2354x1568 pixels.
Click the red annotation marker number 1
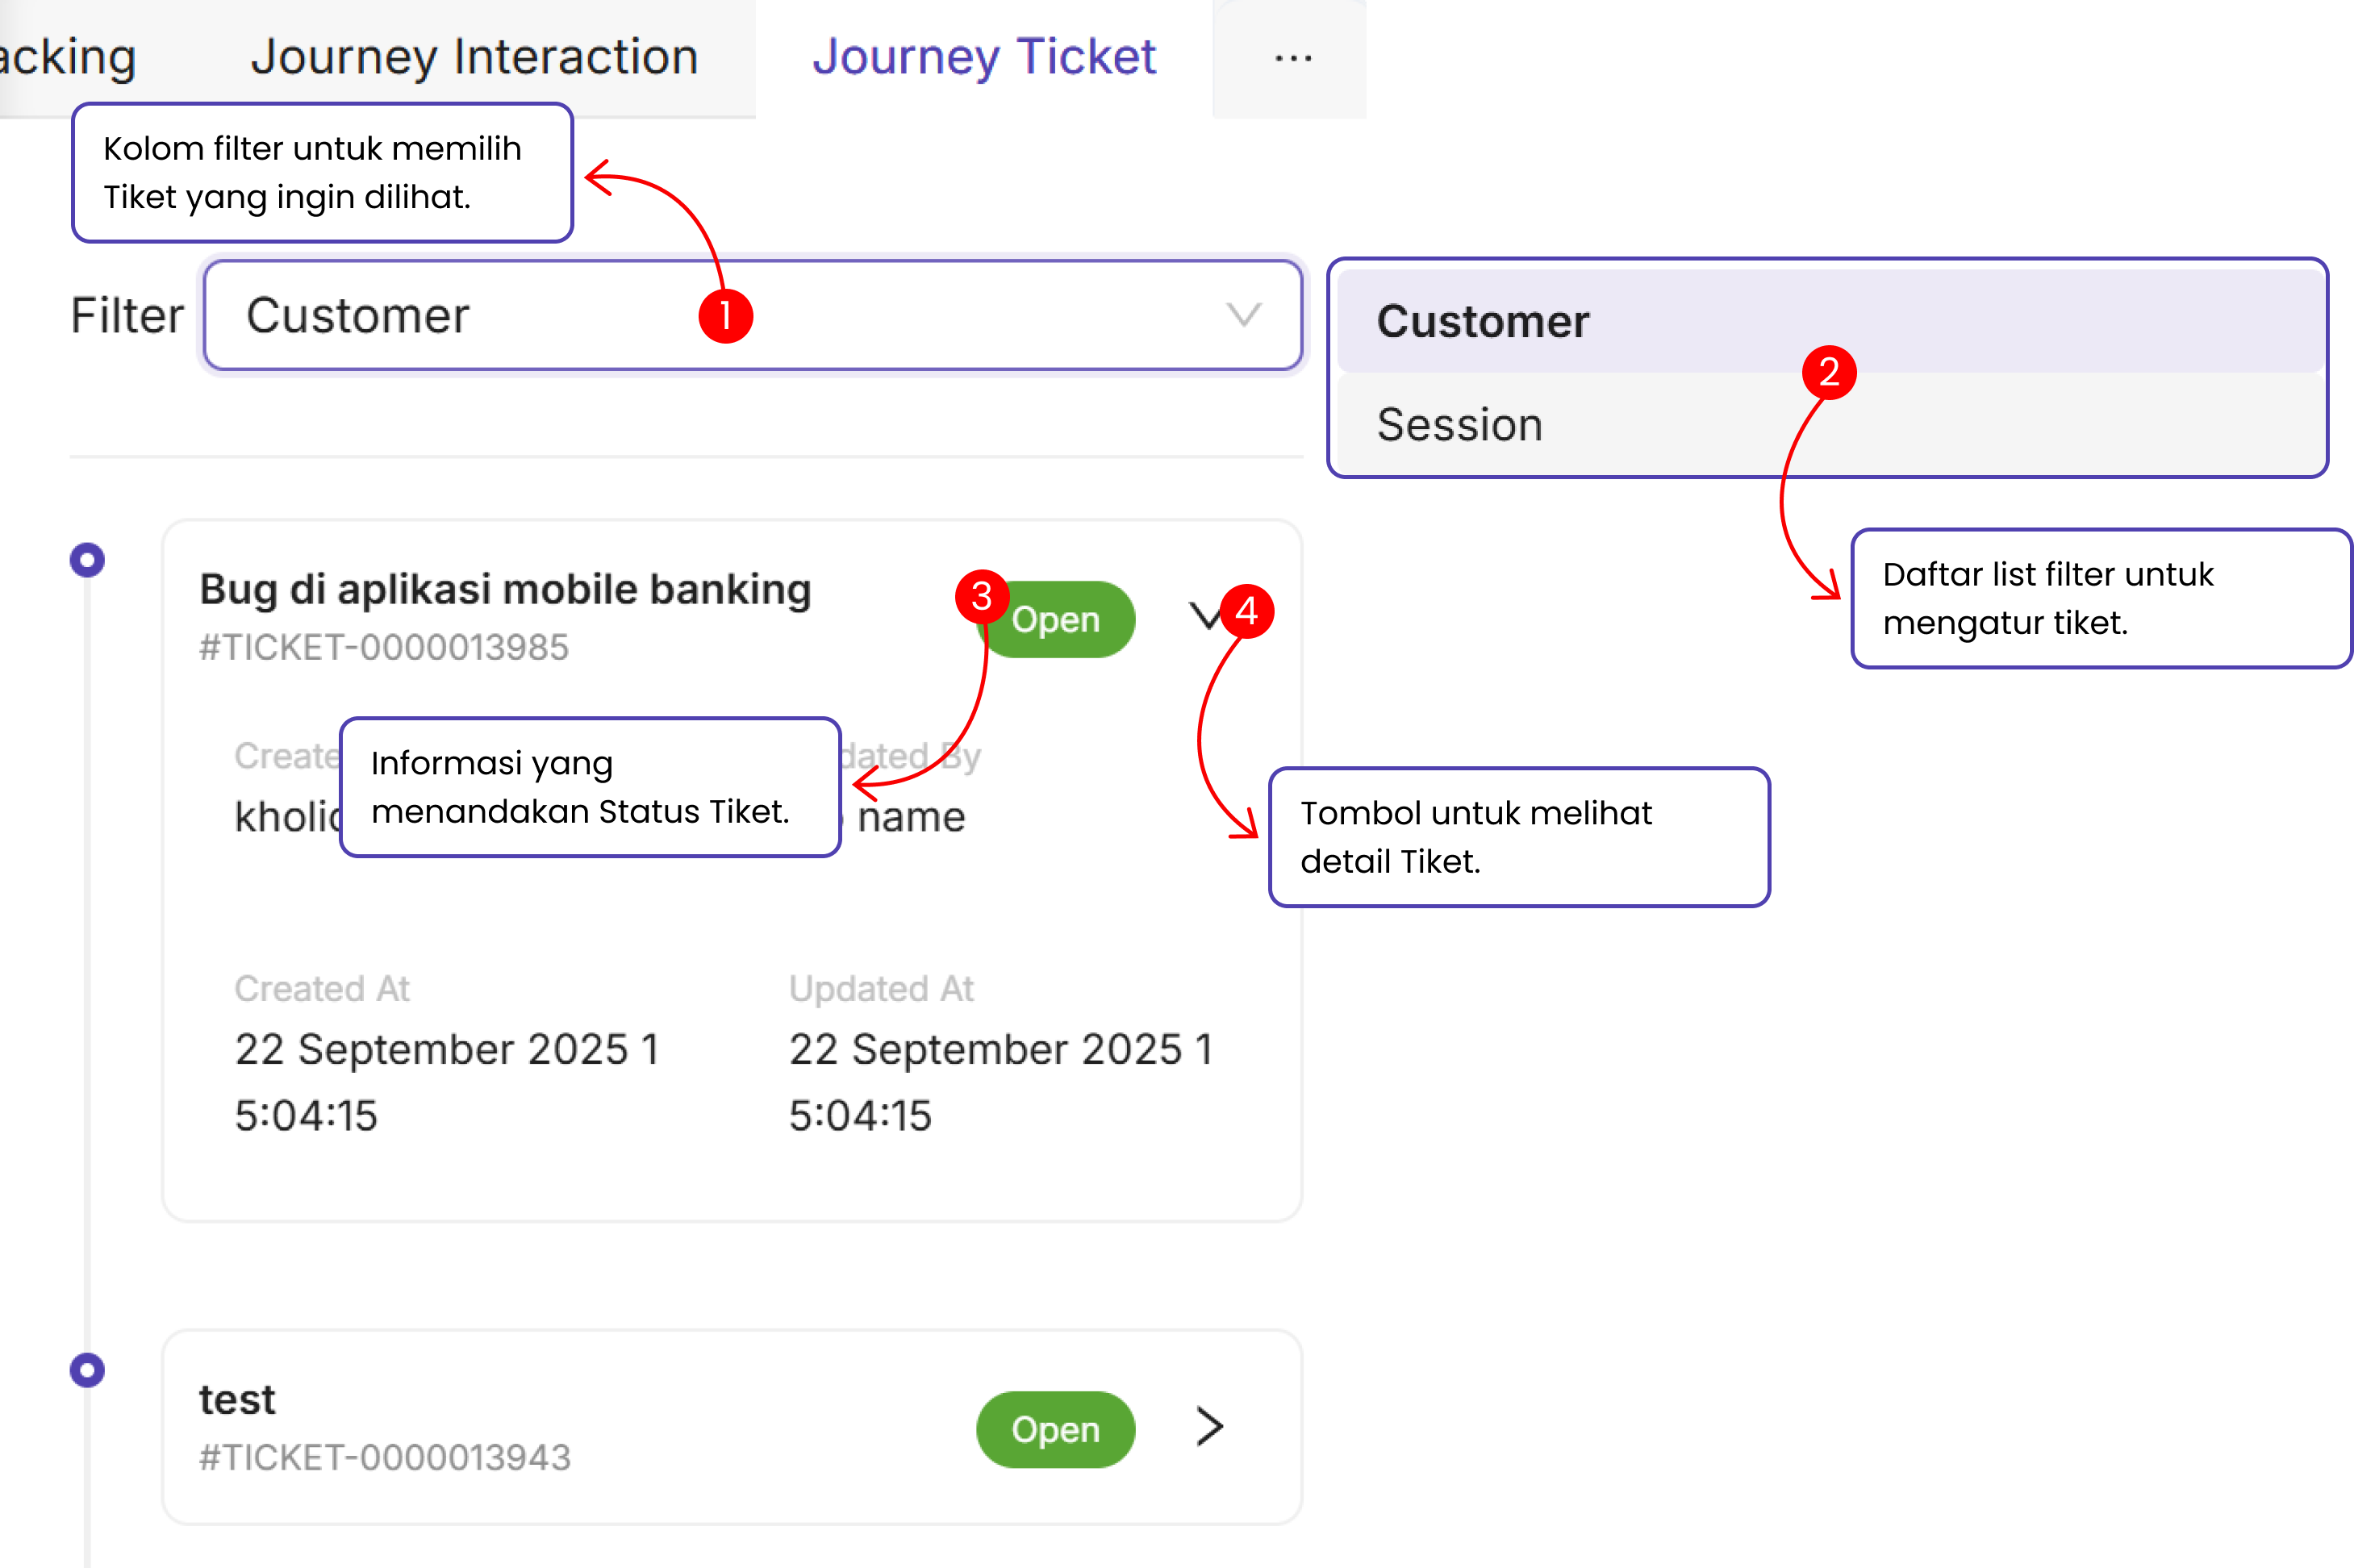725,316
